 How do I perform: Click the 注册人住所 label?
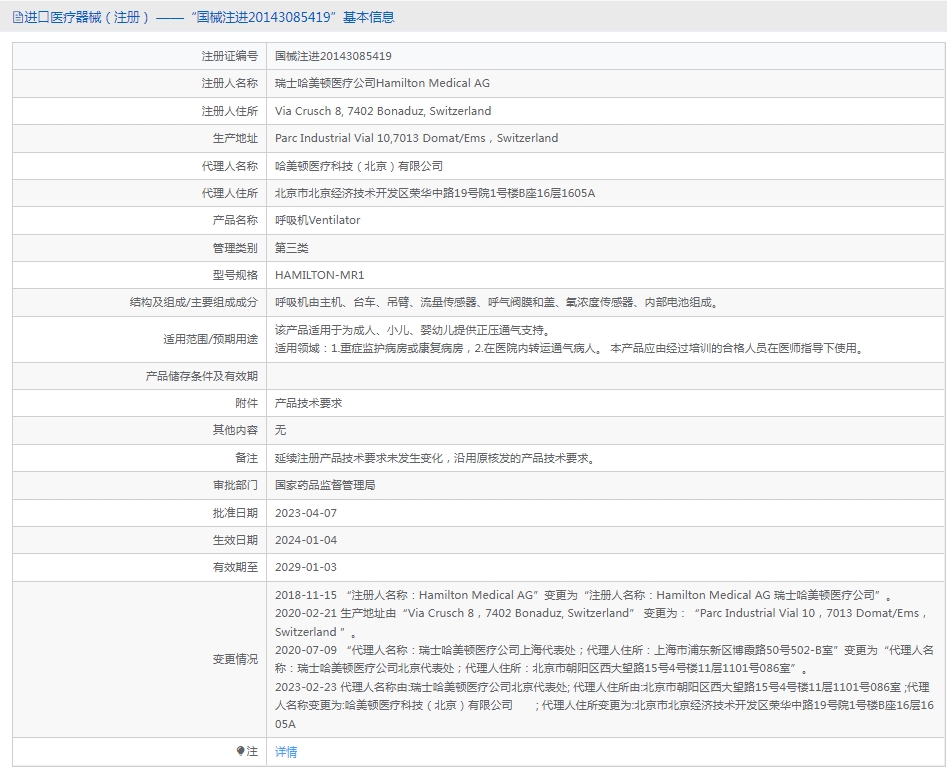point(230,111)
